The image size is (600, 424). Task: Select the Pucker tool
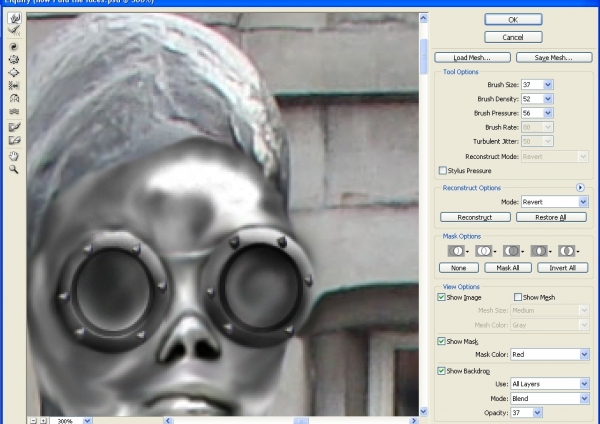pos(14,60)
